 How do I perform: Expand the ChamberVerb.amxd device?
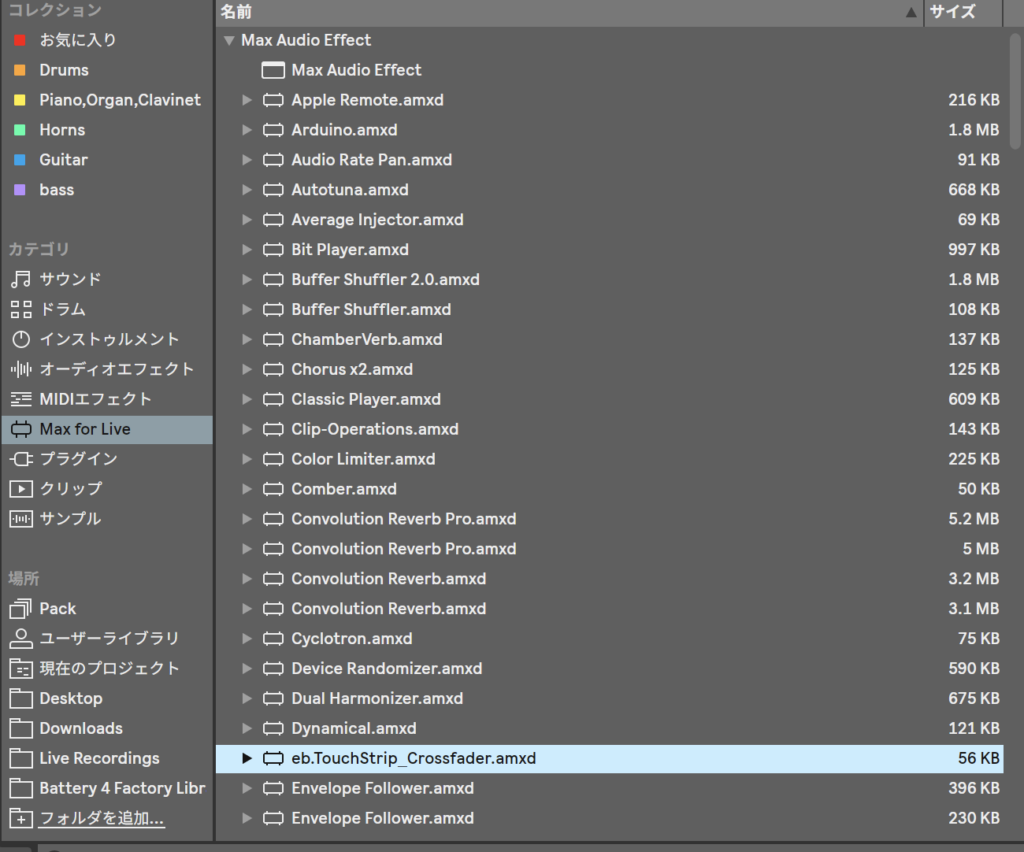tap(247, 340)
